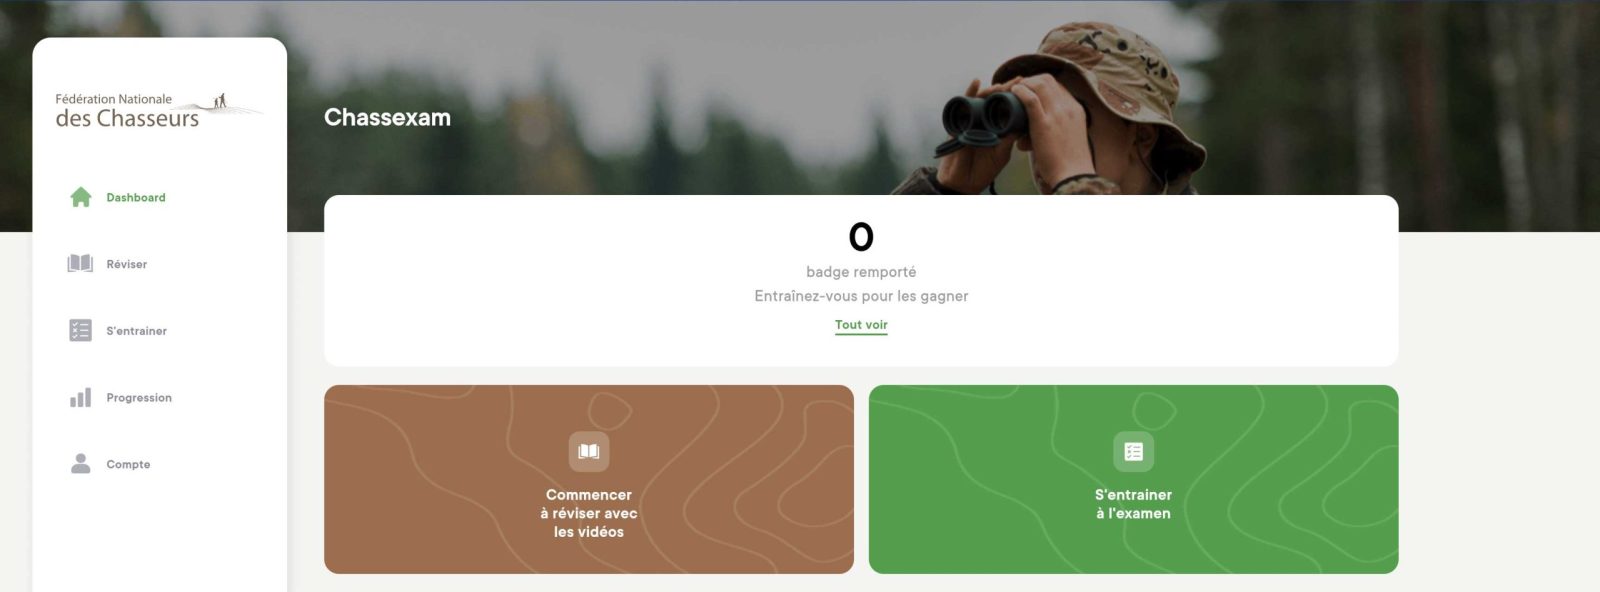The height and width of the screenshot is (592, 1600).
Task: Select the S'entrainer checklist icon
Action: (80, 330)
